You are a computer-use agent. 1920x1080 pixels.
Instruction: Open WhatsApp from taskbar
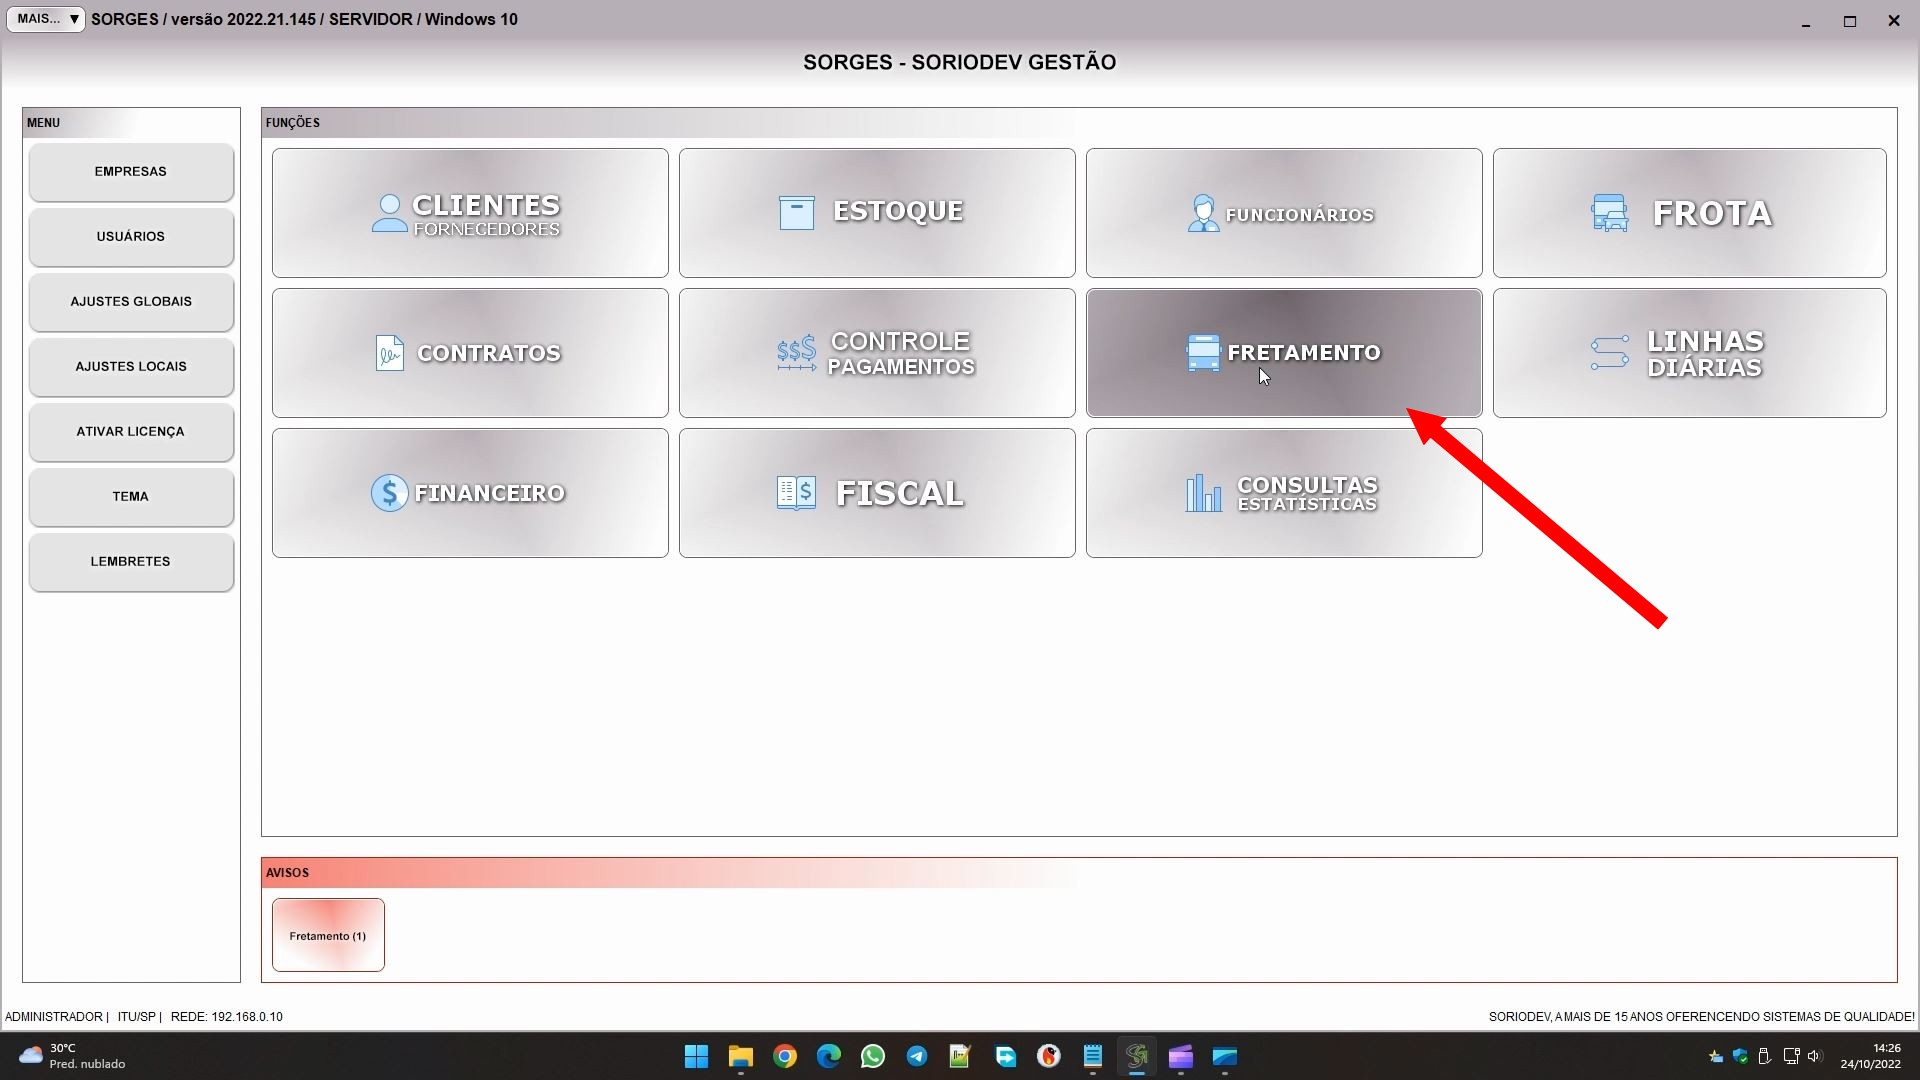point(873,1056)
